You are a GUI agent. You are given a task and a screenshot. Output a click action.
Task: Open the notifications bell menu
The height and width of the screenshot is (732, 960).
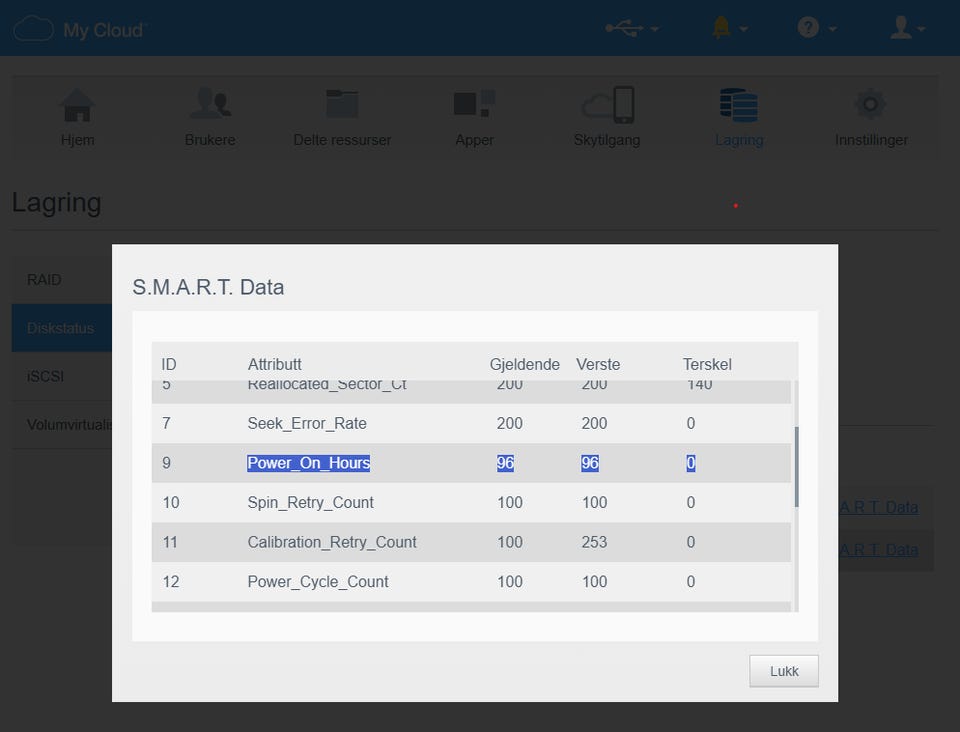(x=730, y=28)
